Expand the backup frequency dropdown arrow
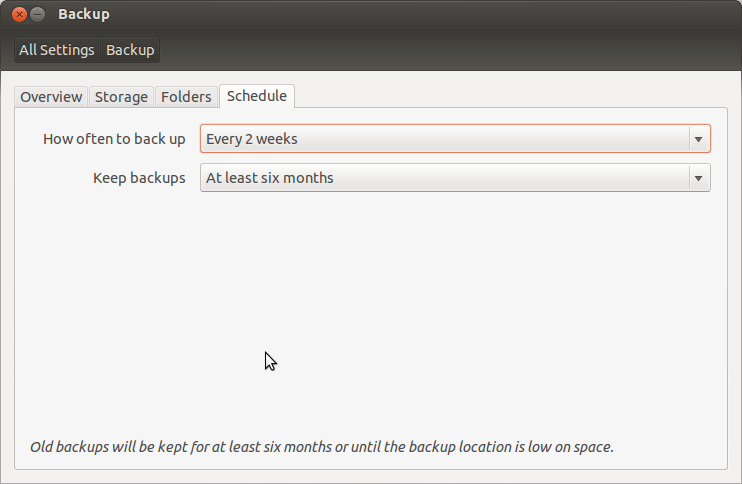 coord(698,139)
